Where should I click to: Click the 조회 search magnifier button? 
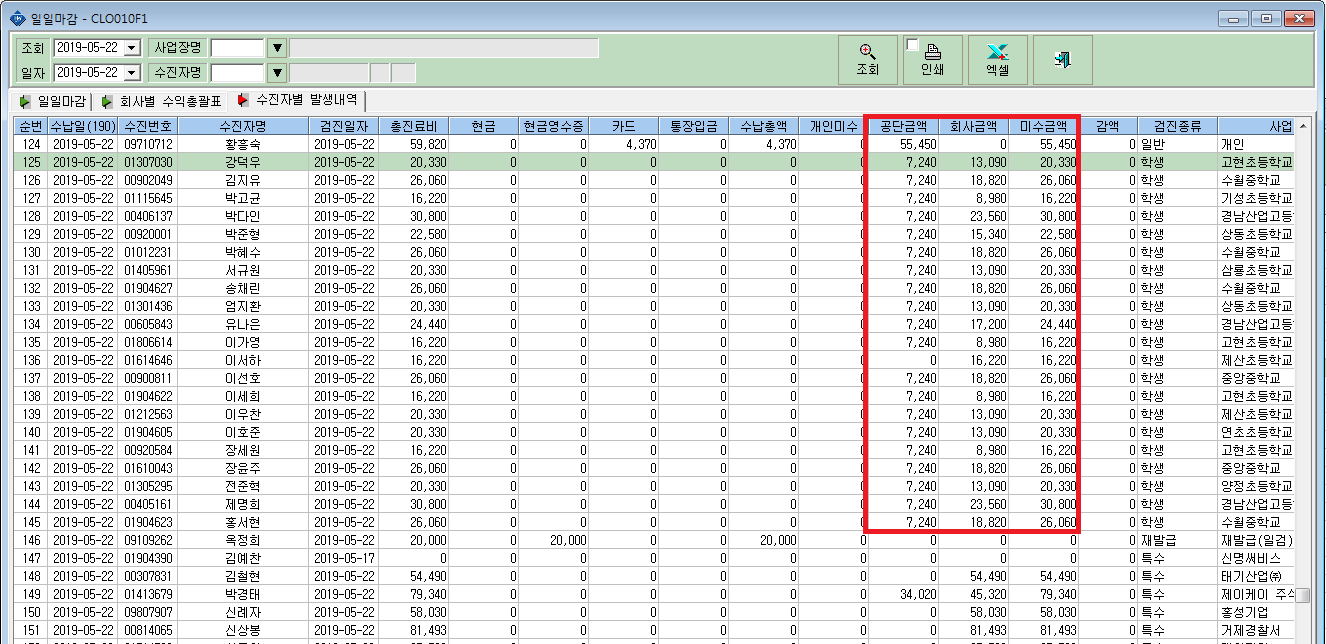[867, 60]
